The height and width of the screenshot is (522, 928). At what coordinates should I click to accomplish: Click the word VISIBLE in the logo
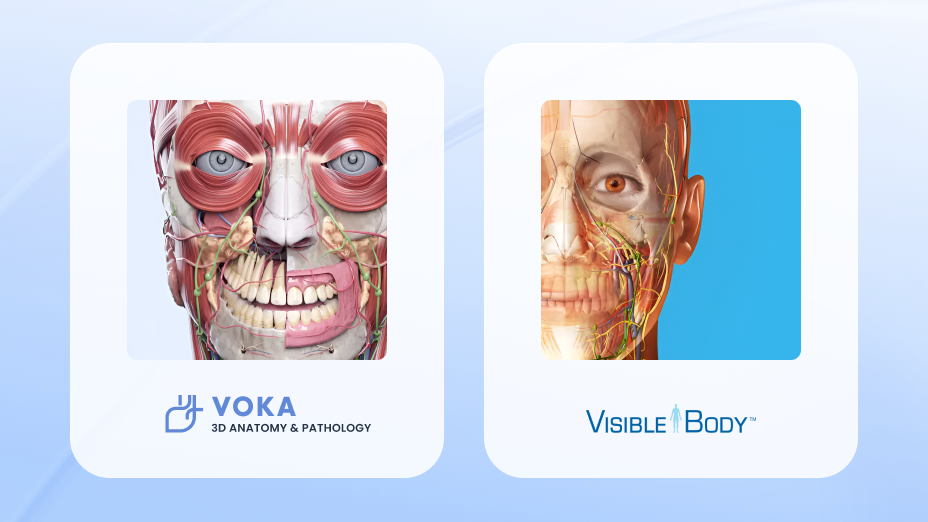coord(626,422)
